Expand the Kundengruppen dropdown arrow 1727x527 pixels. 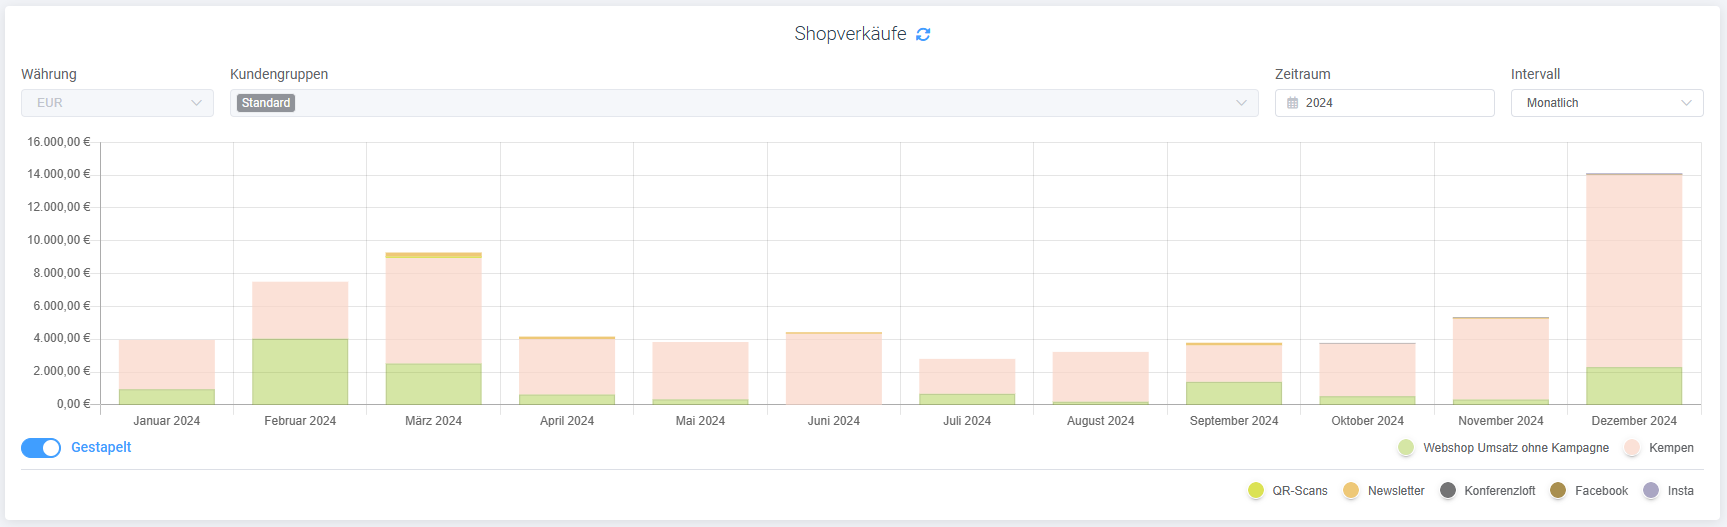point(1241,103)
